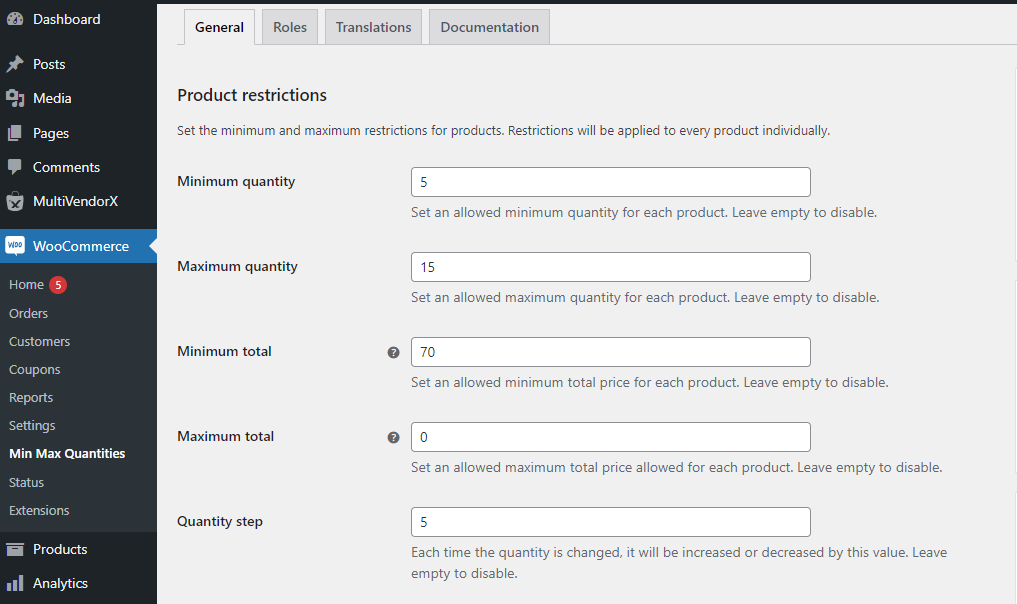Click the WooCommerce Woo logo icon

click(x=15, y=245)
